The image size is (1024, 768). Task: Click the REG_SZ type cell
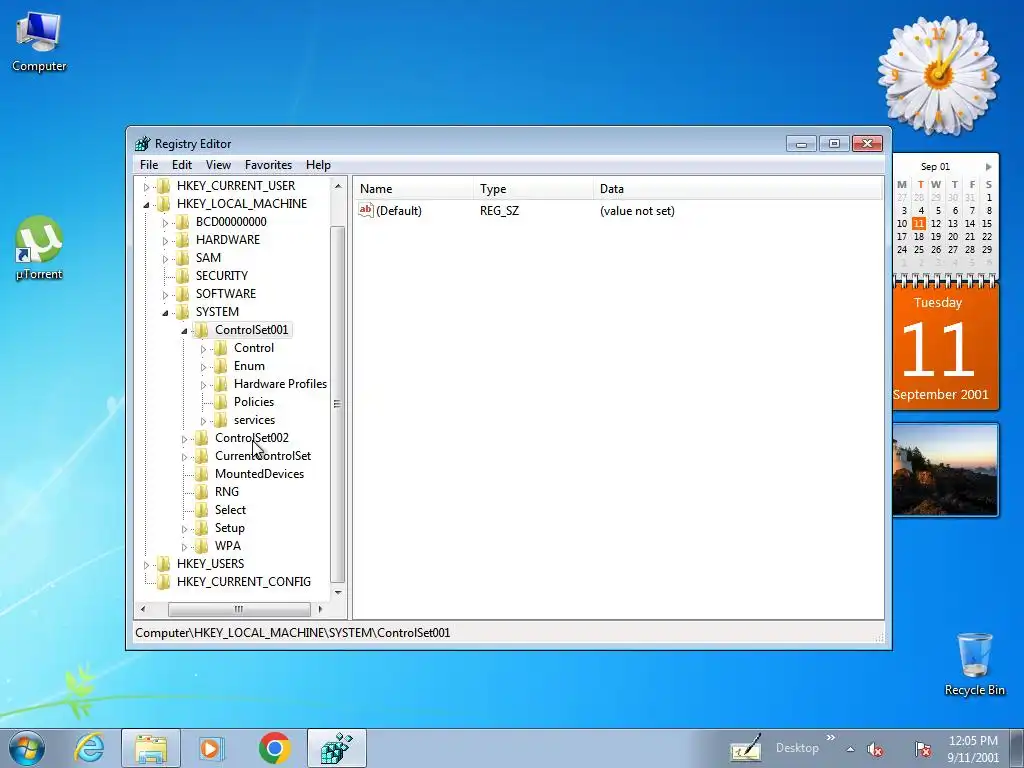[499, 211]
